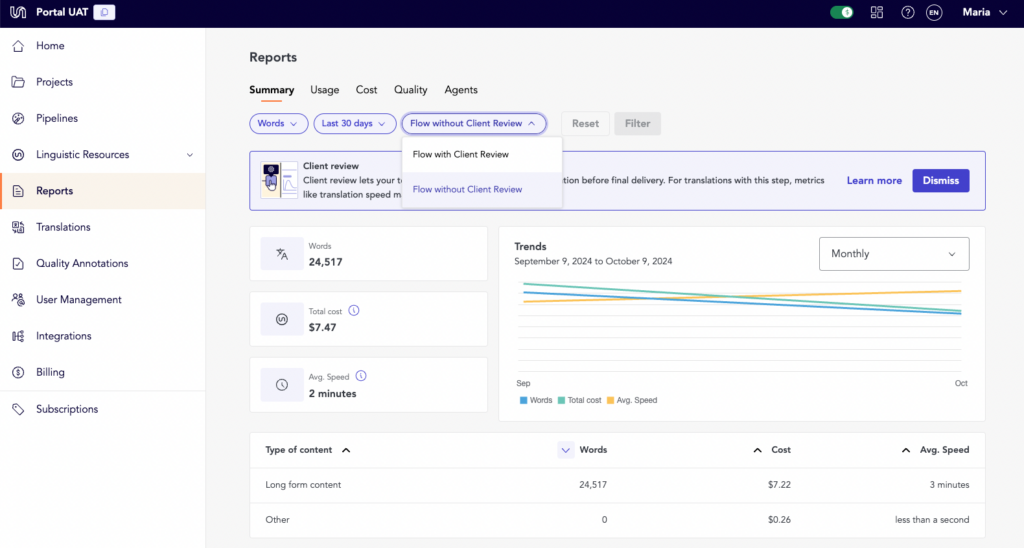
Task: Open the Maria user menu
Action: click(985, 12)
